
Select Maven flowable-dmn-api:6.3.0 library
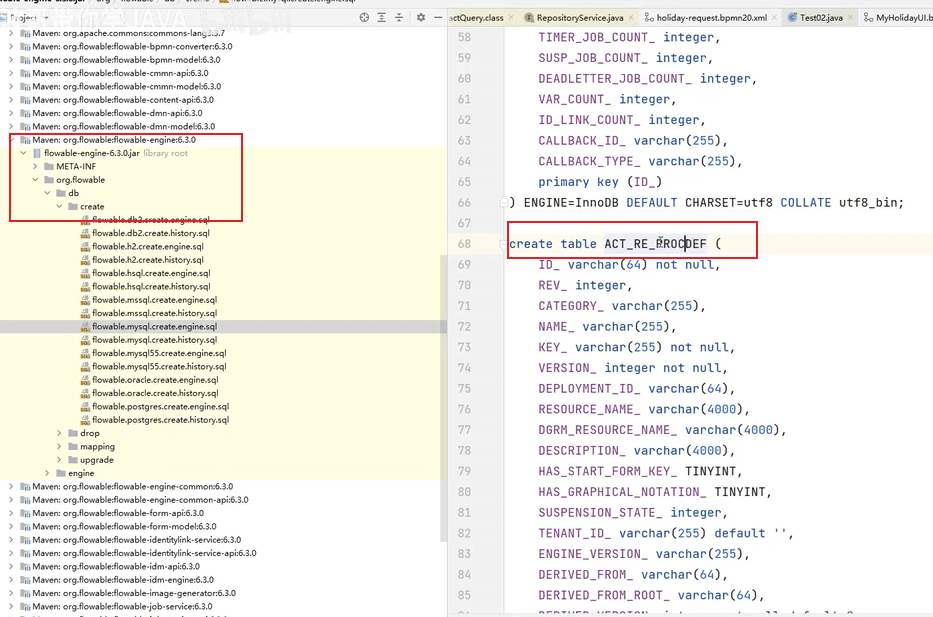[111, 113]
